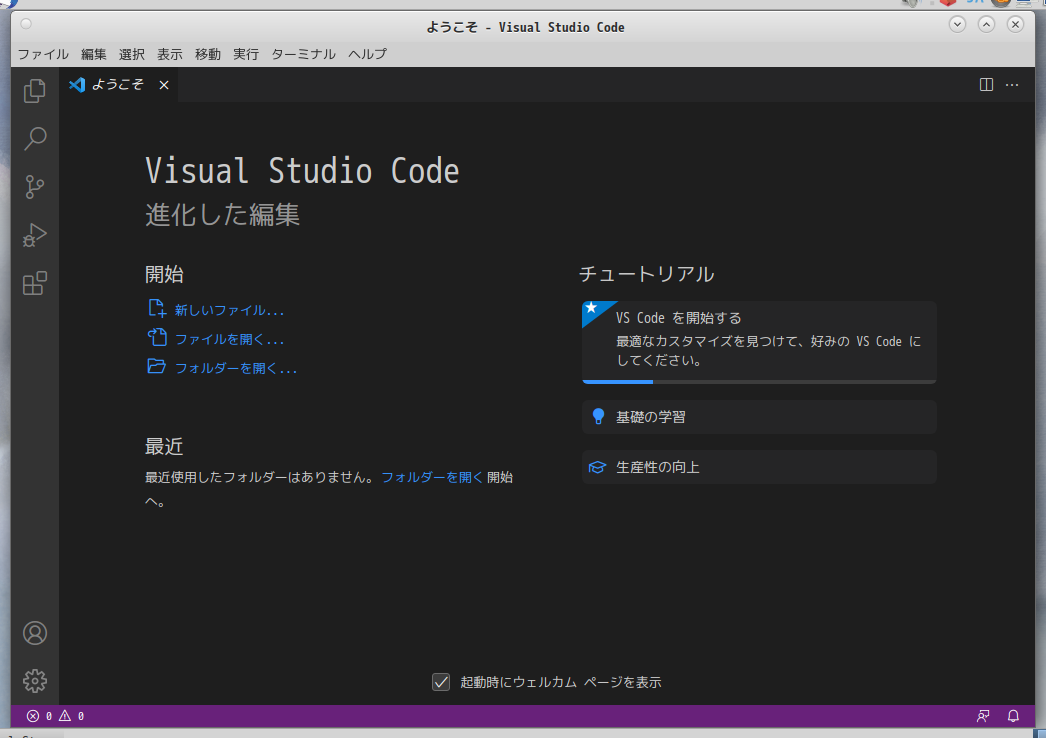Screen dimensions: 1046x738
Task: Open the Search view in activity bar
Action: 35,139
